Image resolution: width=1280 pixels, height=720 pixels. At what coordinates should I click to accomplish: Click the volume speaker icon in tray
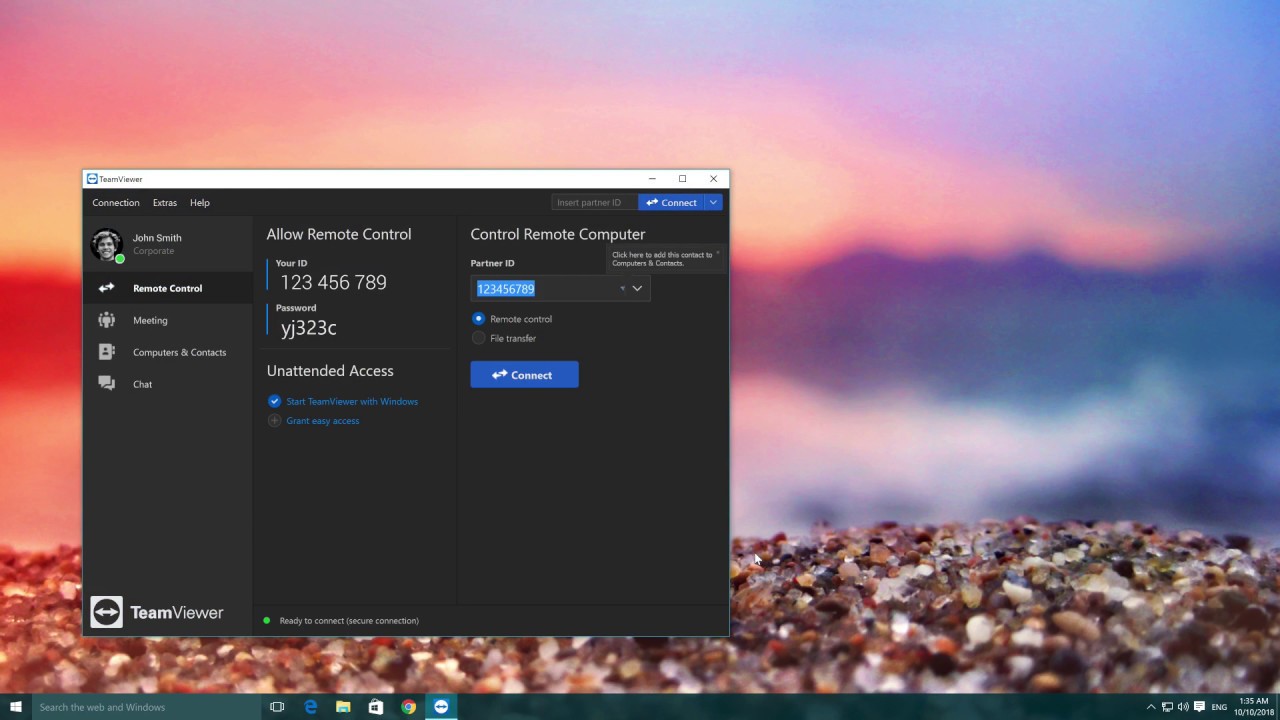pyautogui.click(x=1183, y=707)
